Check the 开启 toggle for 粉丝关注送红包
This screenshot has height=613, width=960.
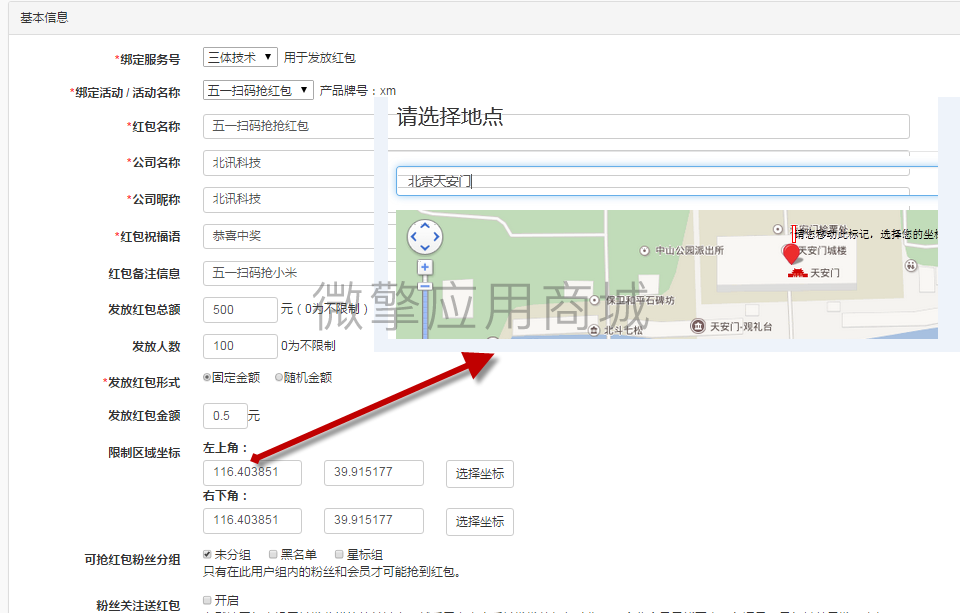point(206,598)
